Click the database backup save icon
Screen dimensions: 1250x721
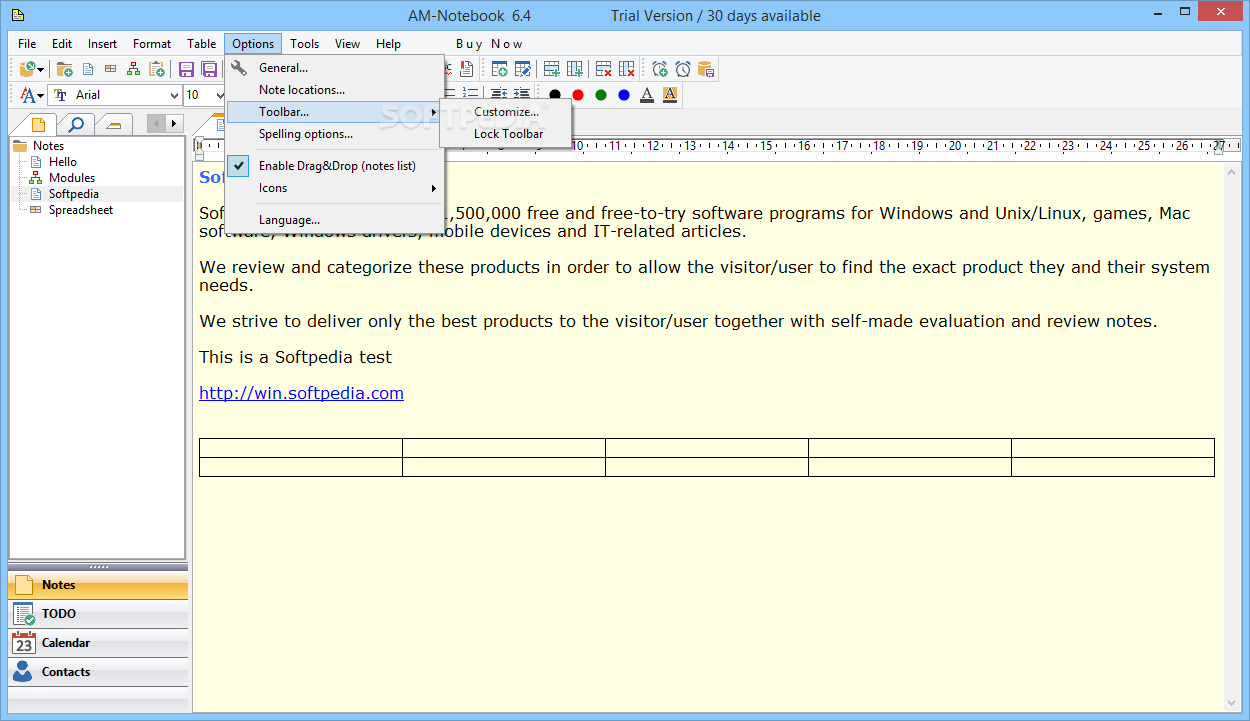[x=705, y=69]
